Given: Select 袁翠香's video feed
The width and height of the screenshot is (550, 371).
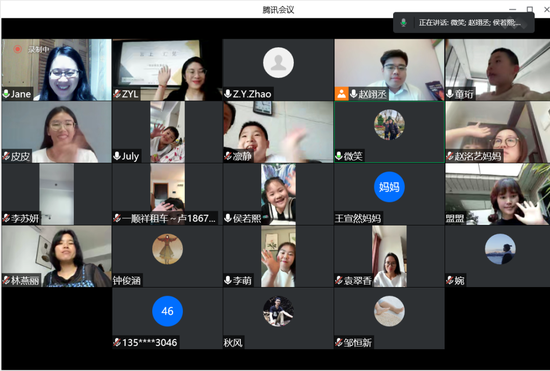Looking at the screenshot, I should coord(389,256).
